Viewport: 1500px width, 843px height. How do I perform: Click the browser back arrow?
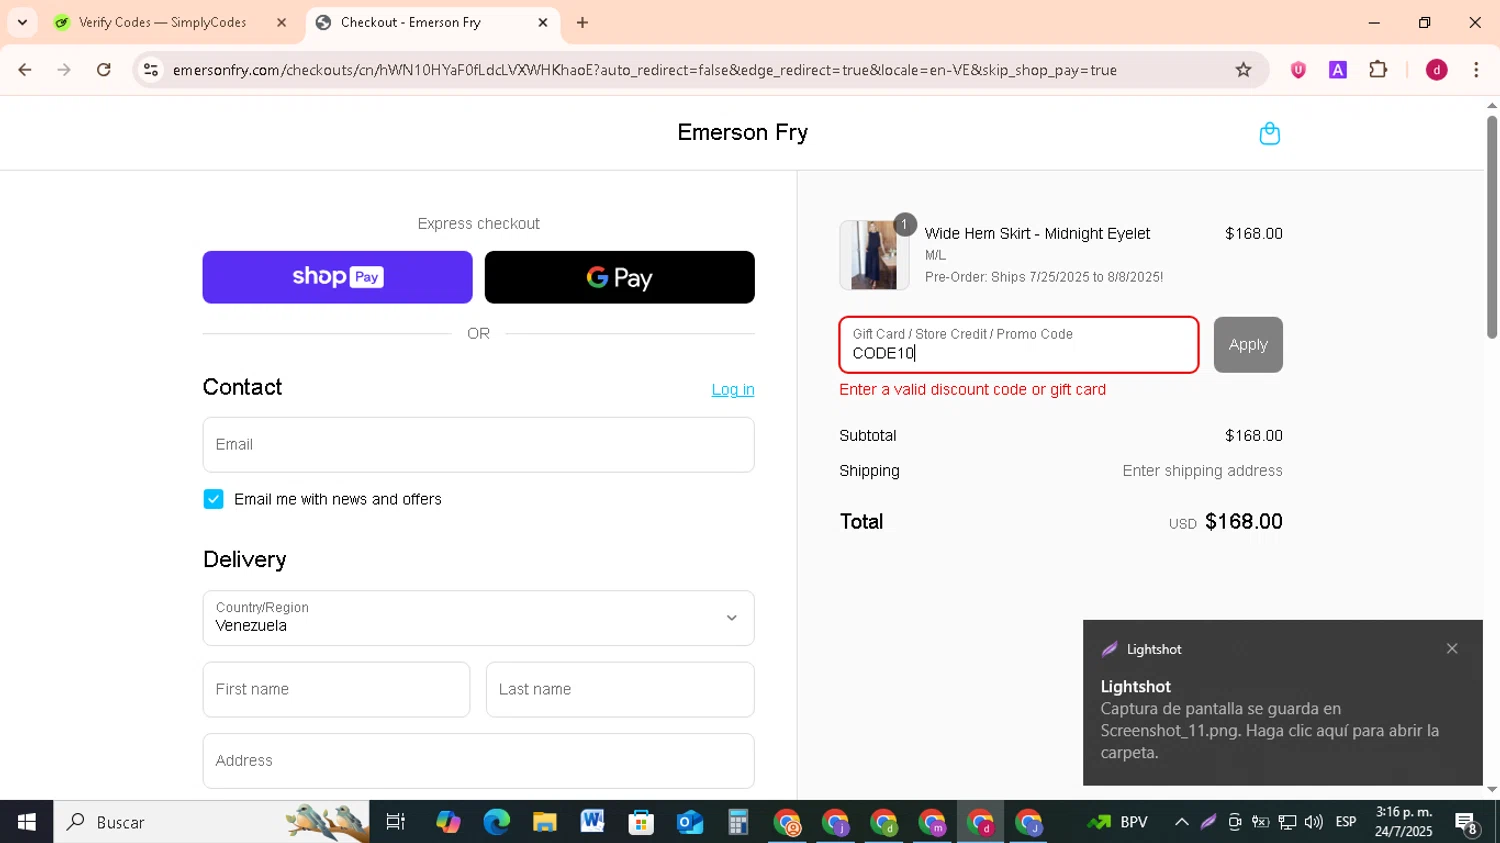coord(25,70)
